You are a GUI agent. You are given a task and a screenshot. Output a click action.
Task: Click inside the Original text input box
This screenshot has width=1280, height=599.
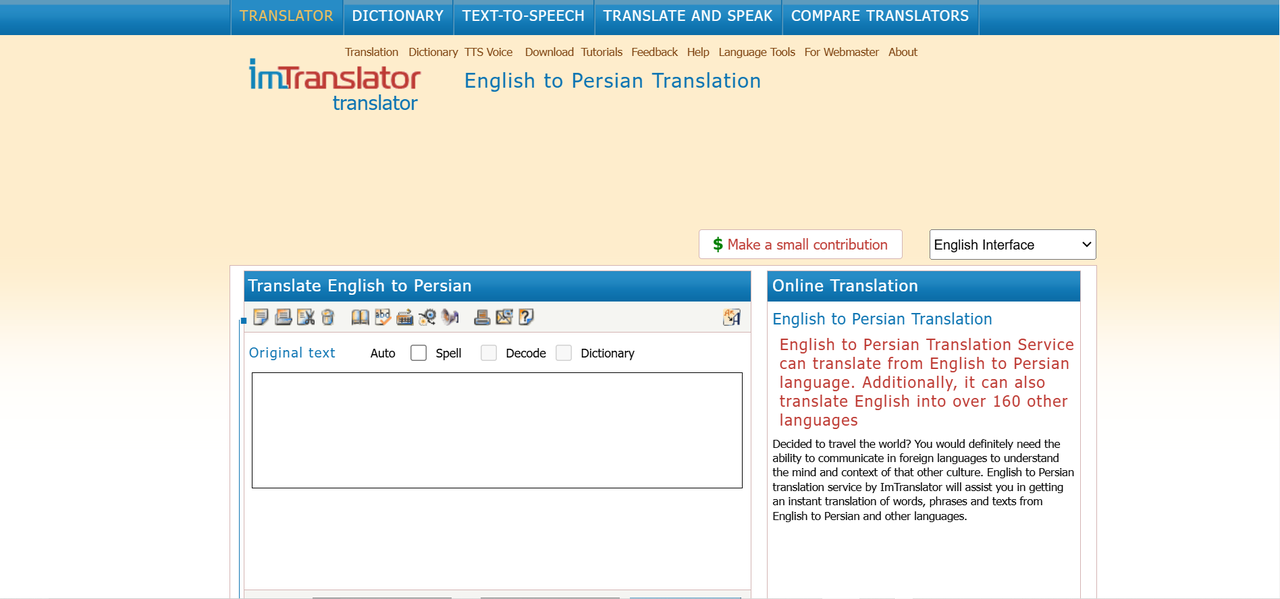pos(497,430)
